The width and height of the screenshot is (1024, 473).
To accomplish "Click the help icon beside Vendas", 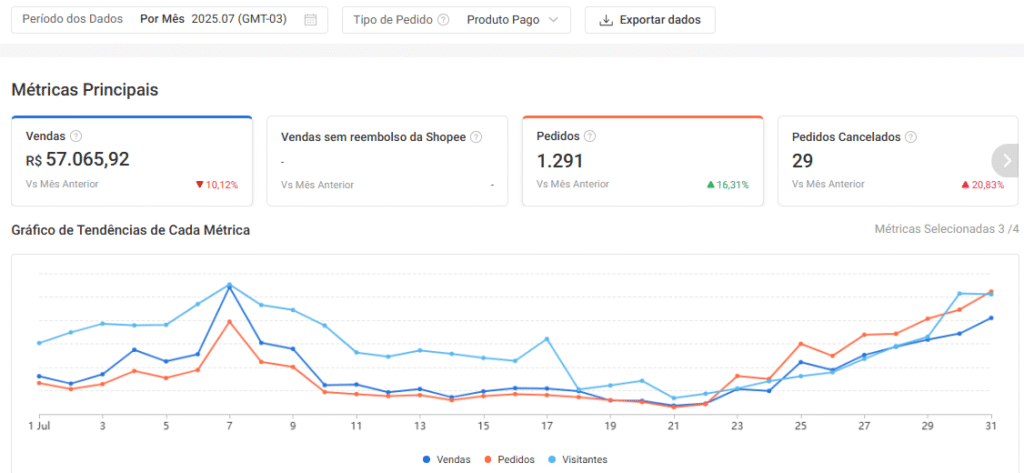I will pos(76,137).
